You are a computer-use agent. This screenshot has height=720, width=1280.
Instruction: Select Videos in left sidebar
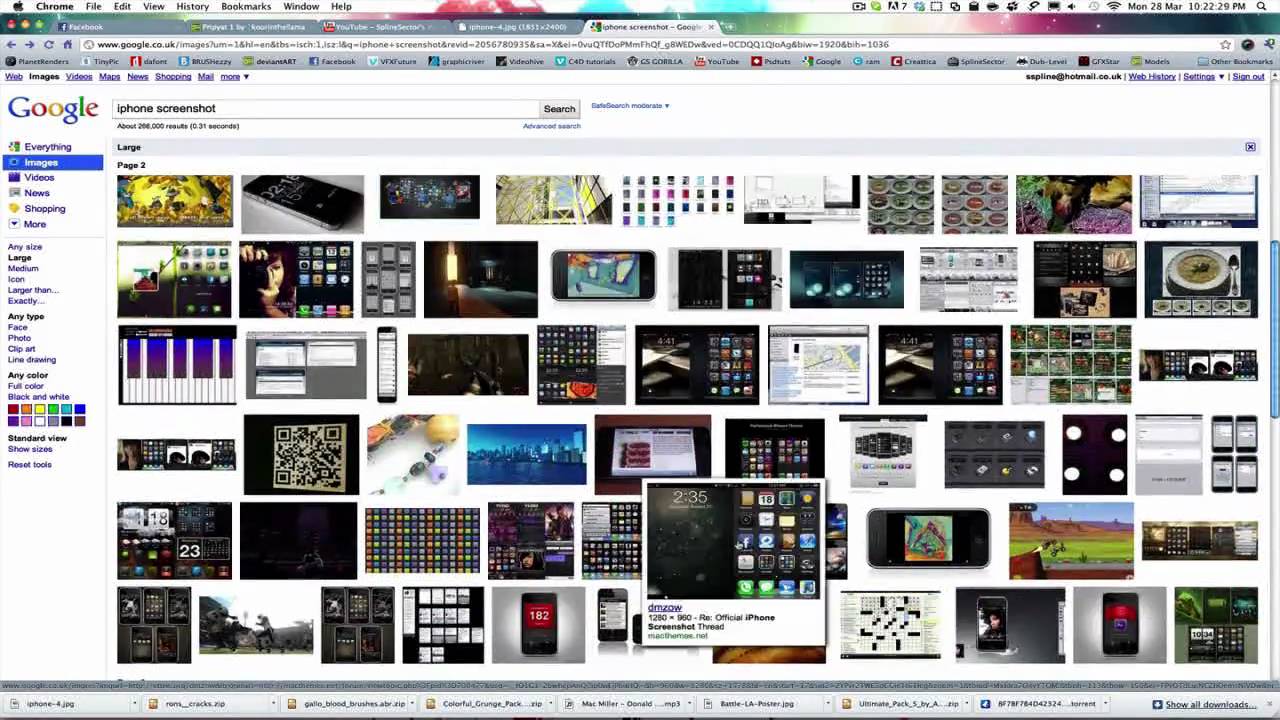coord(39,178)
